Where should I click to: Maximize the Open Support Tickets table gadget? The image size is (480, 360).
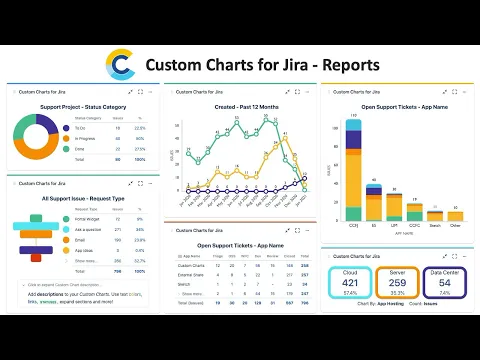[297, 230]
